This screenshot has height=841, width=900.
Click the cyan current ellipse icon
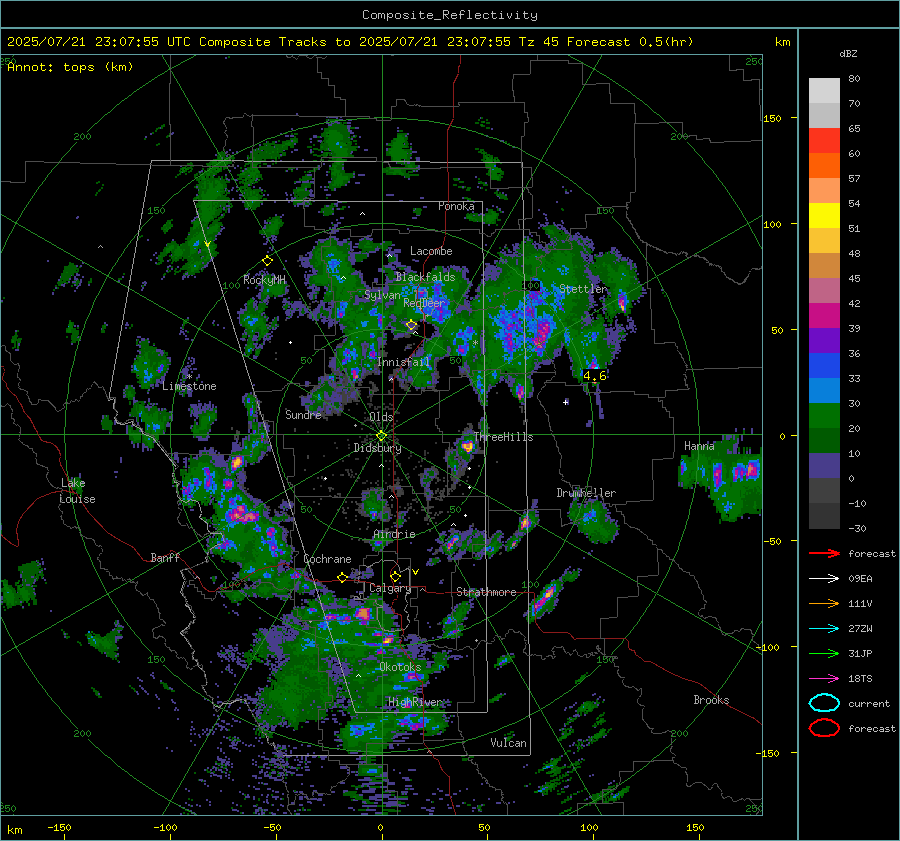click(x=824, y=703)
